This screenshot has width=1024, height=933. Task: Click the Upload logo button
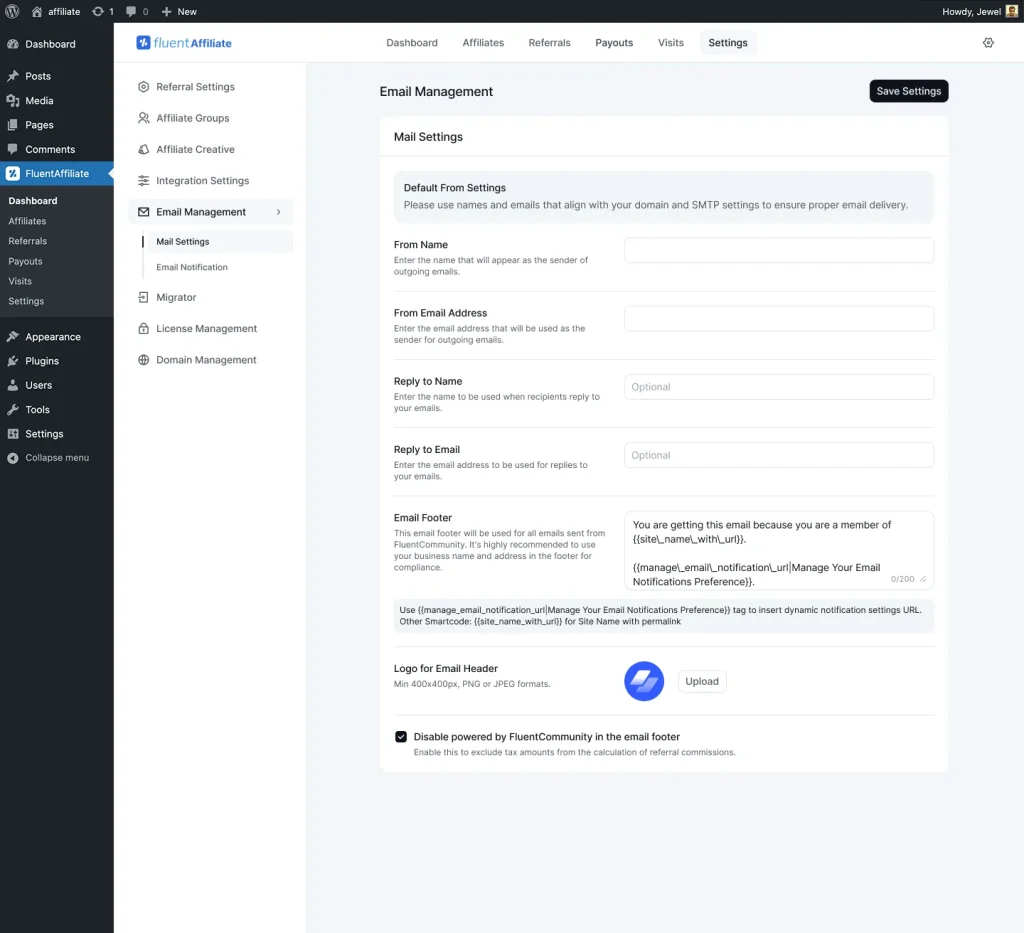click(702, 682)
